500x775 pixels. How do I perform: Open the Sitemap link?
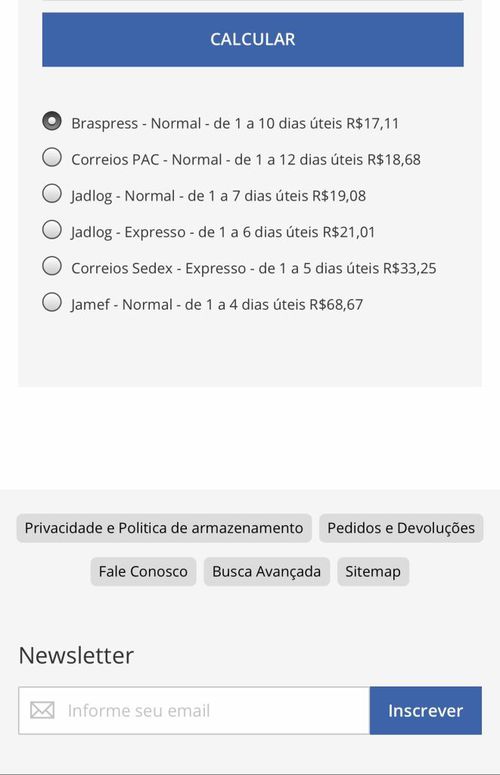[x=373, y=571]
